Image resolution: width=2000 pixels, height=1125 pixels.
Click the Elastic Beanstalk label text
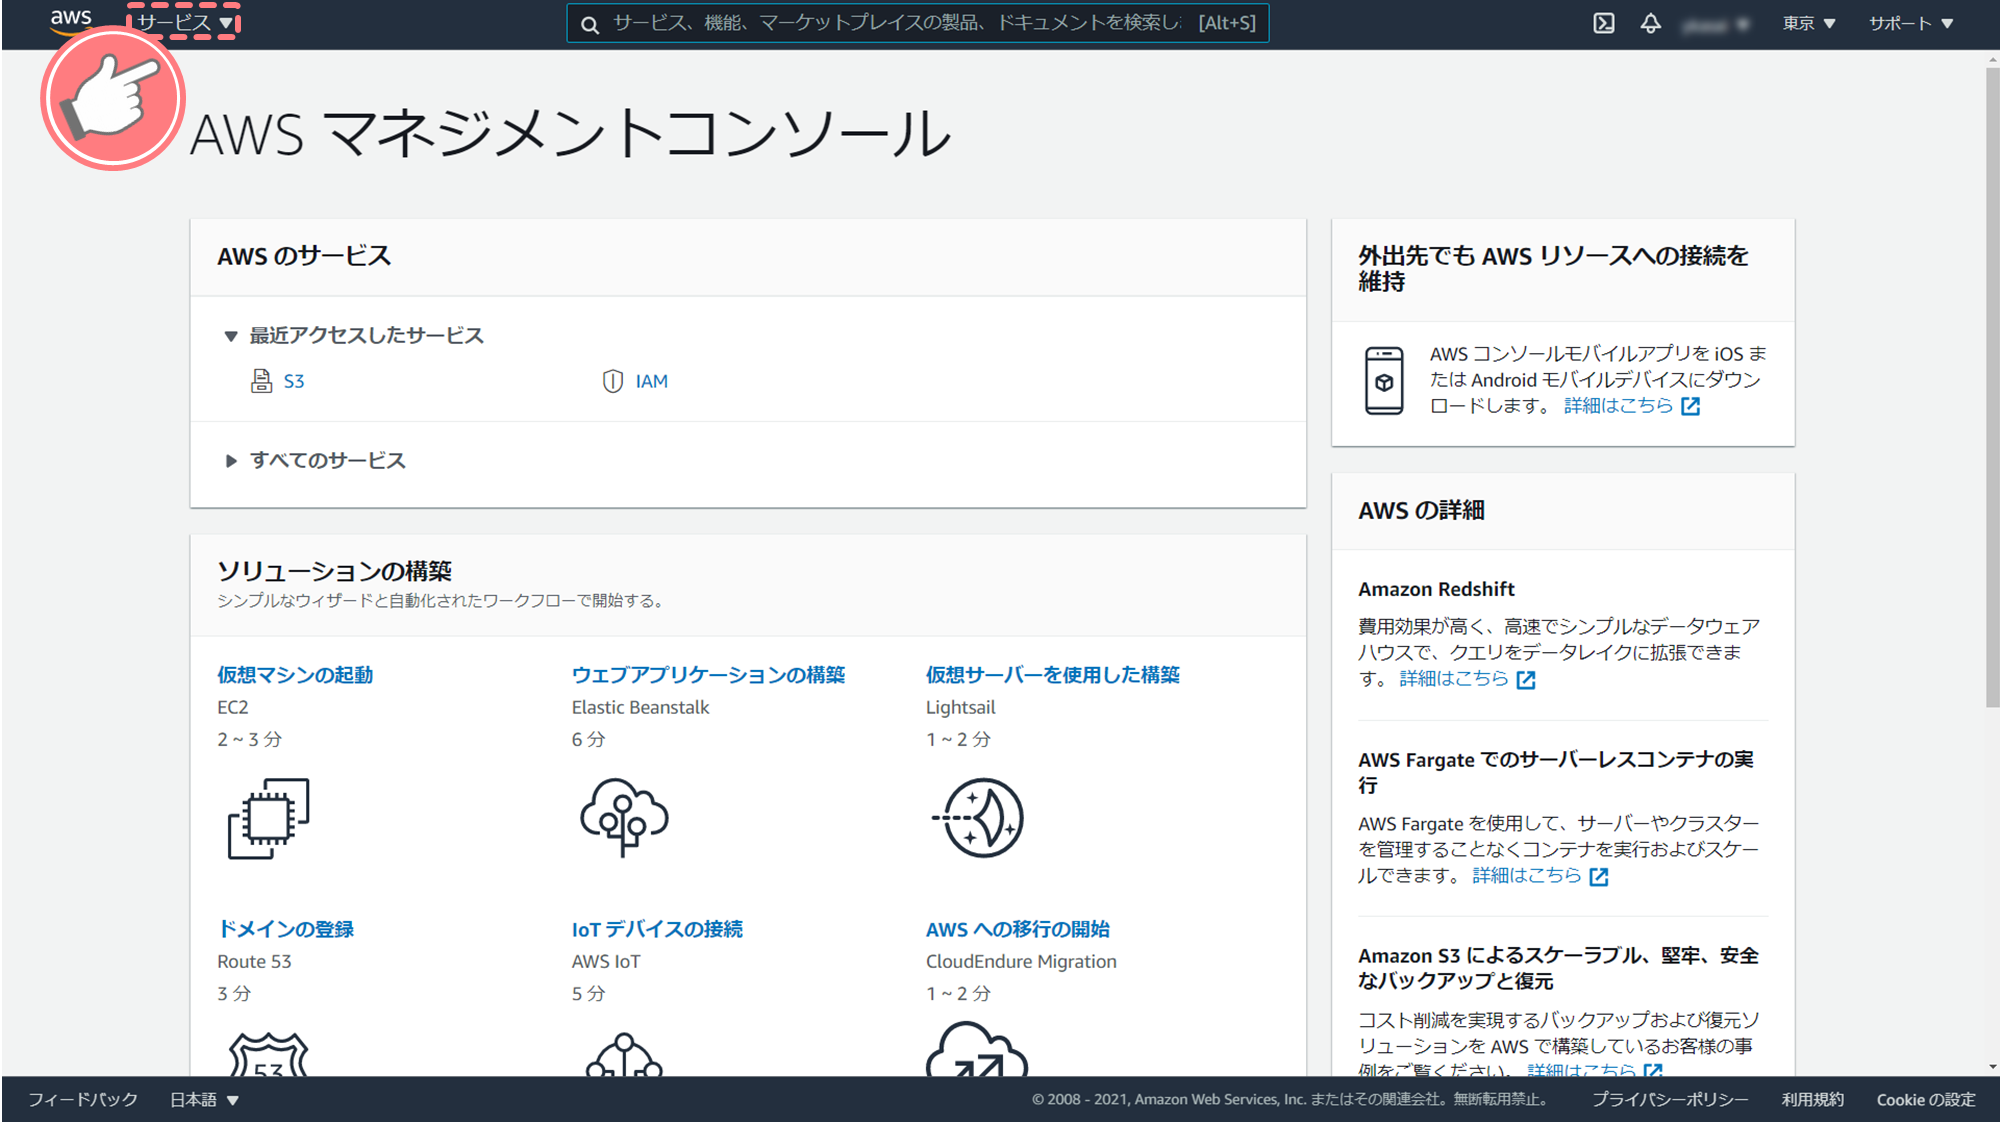[x=640, y=707]
